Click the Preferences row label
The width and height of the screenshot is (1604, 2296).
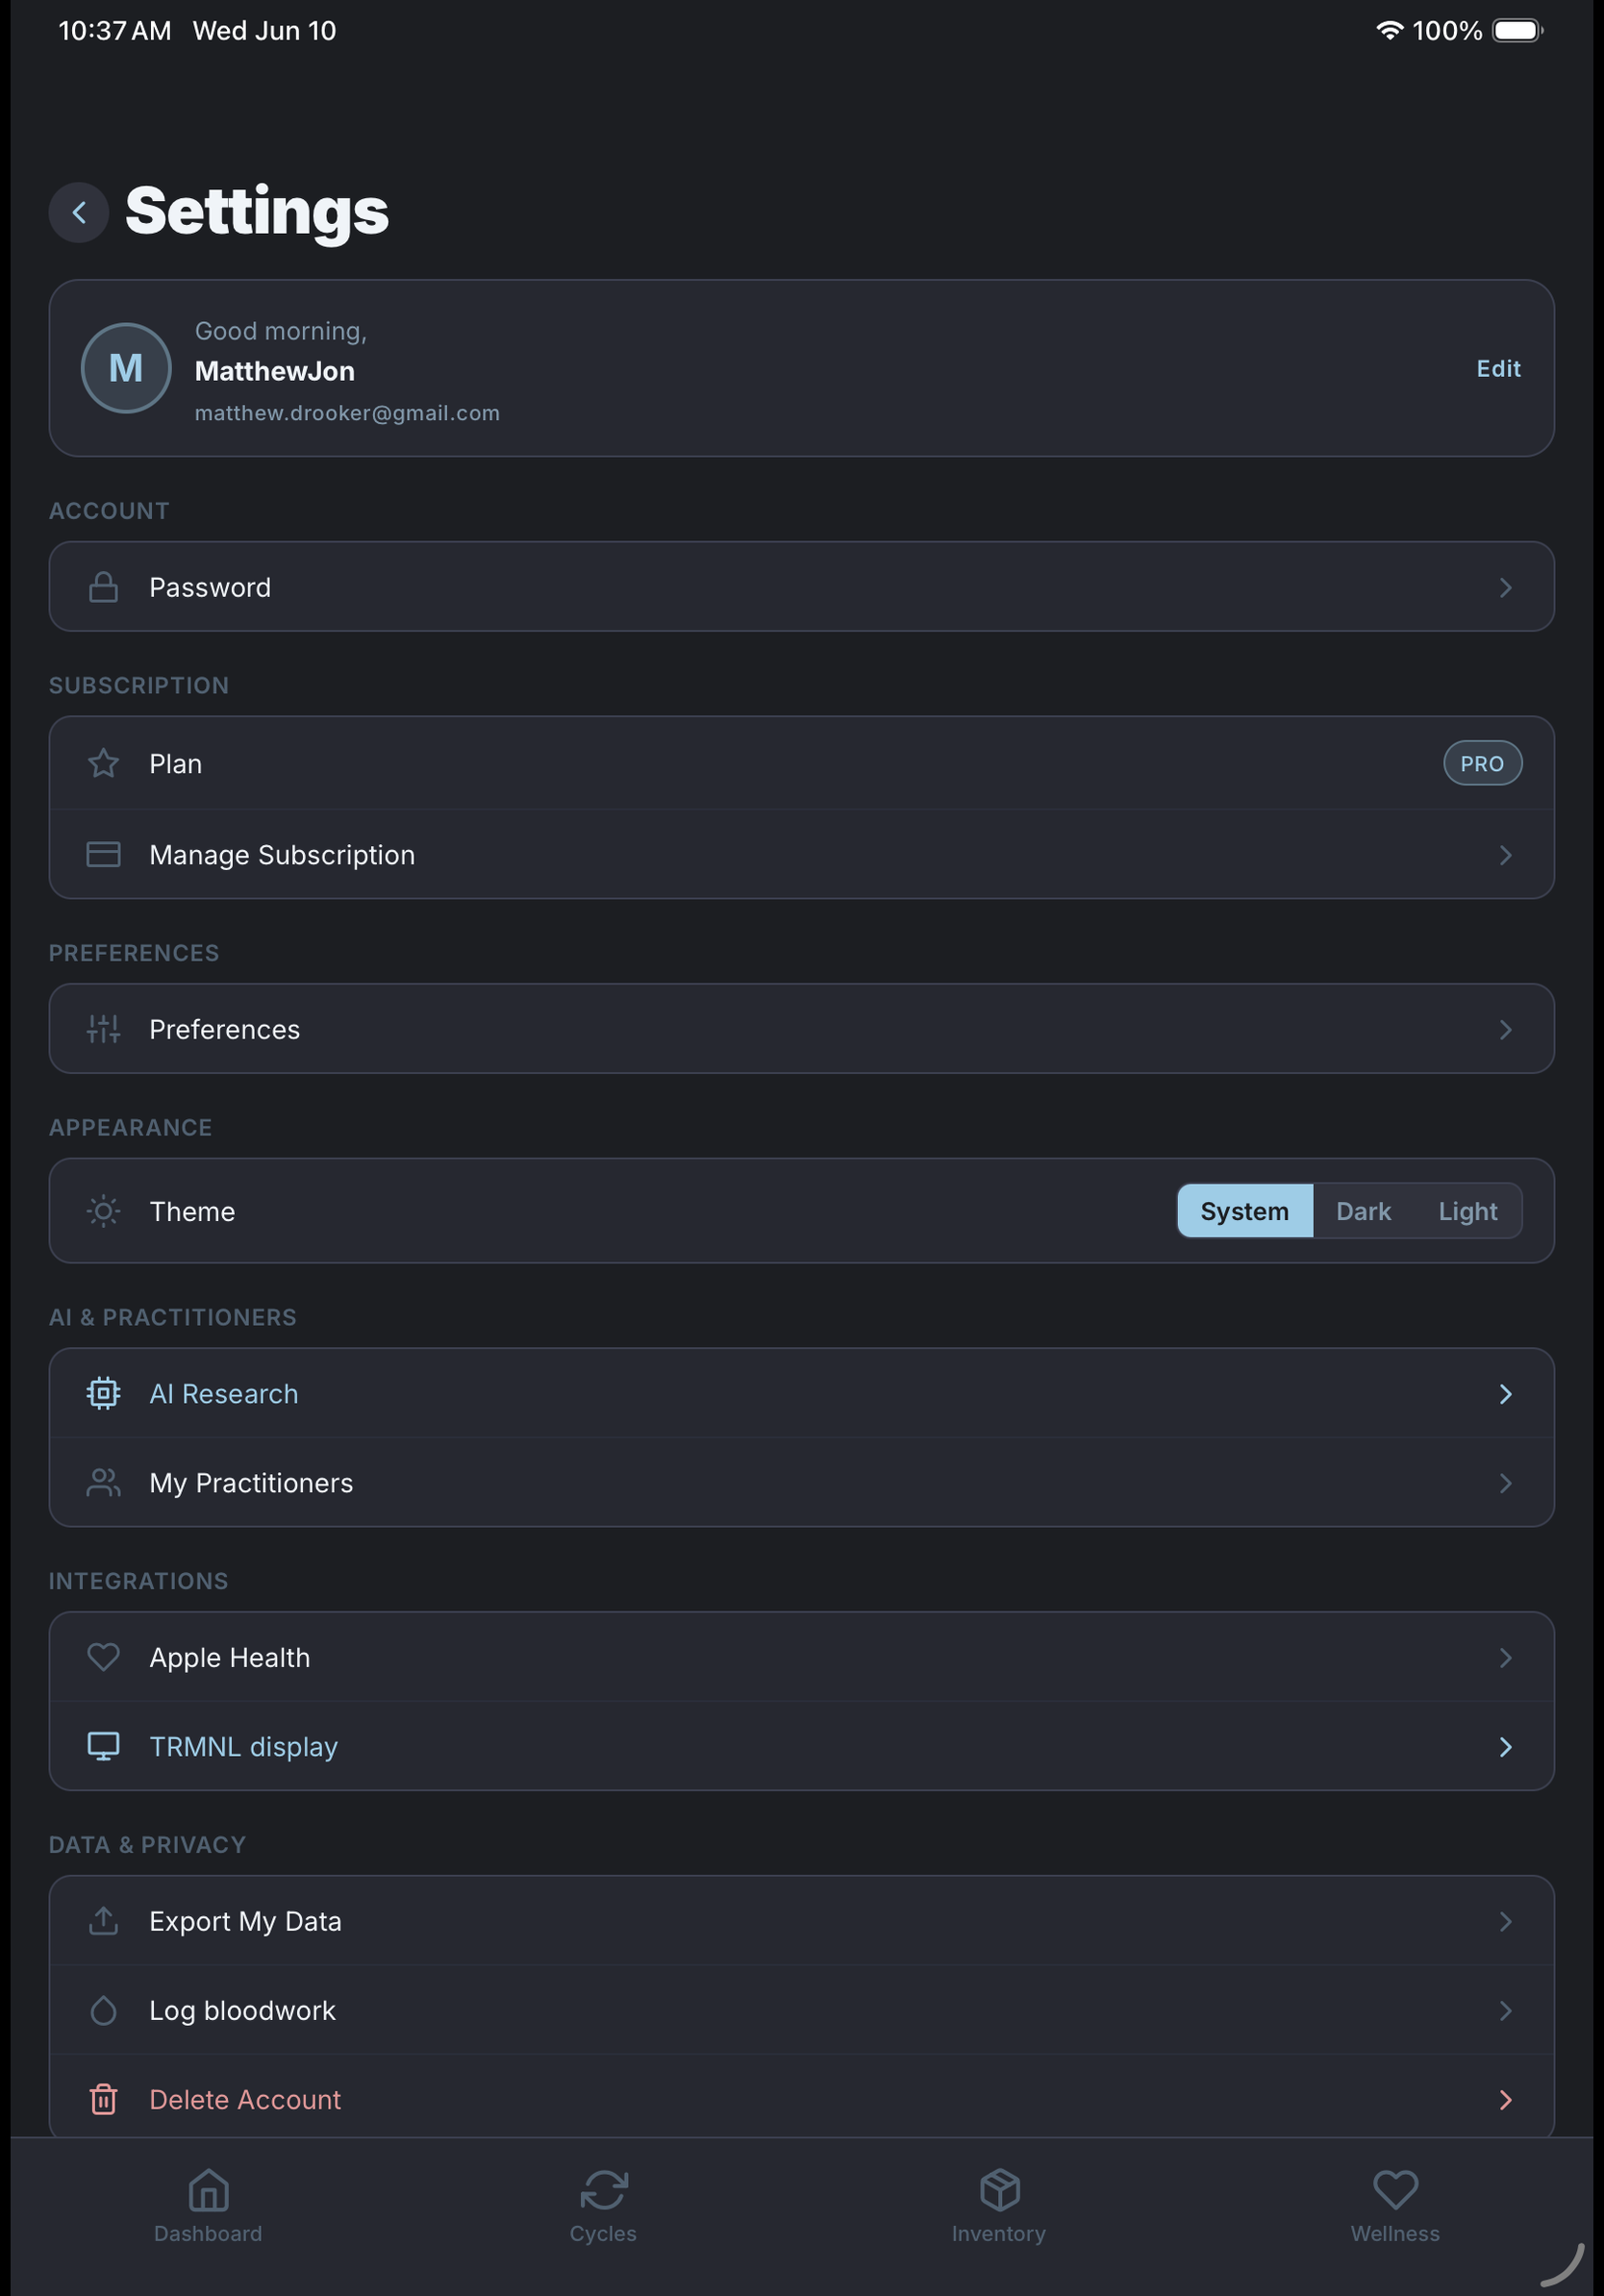tap(224, 1029)
